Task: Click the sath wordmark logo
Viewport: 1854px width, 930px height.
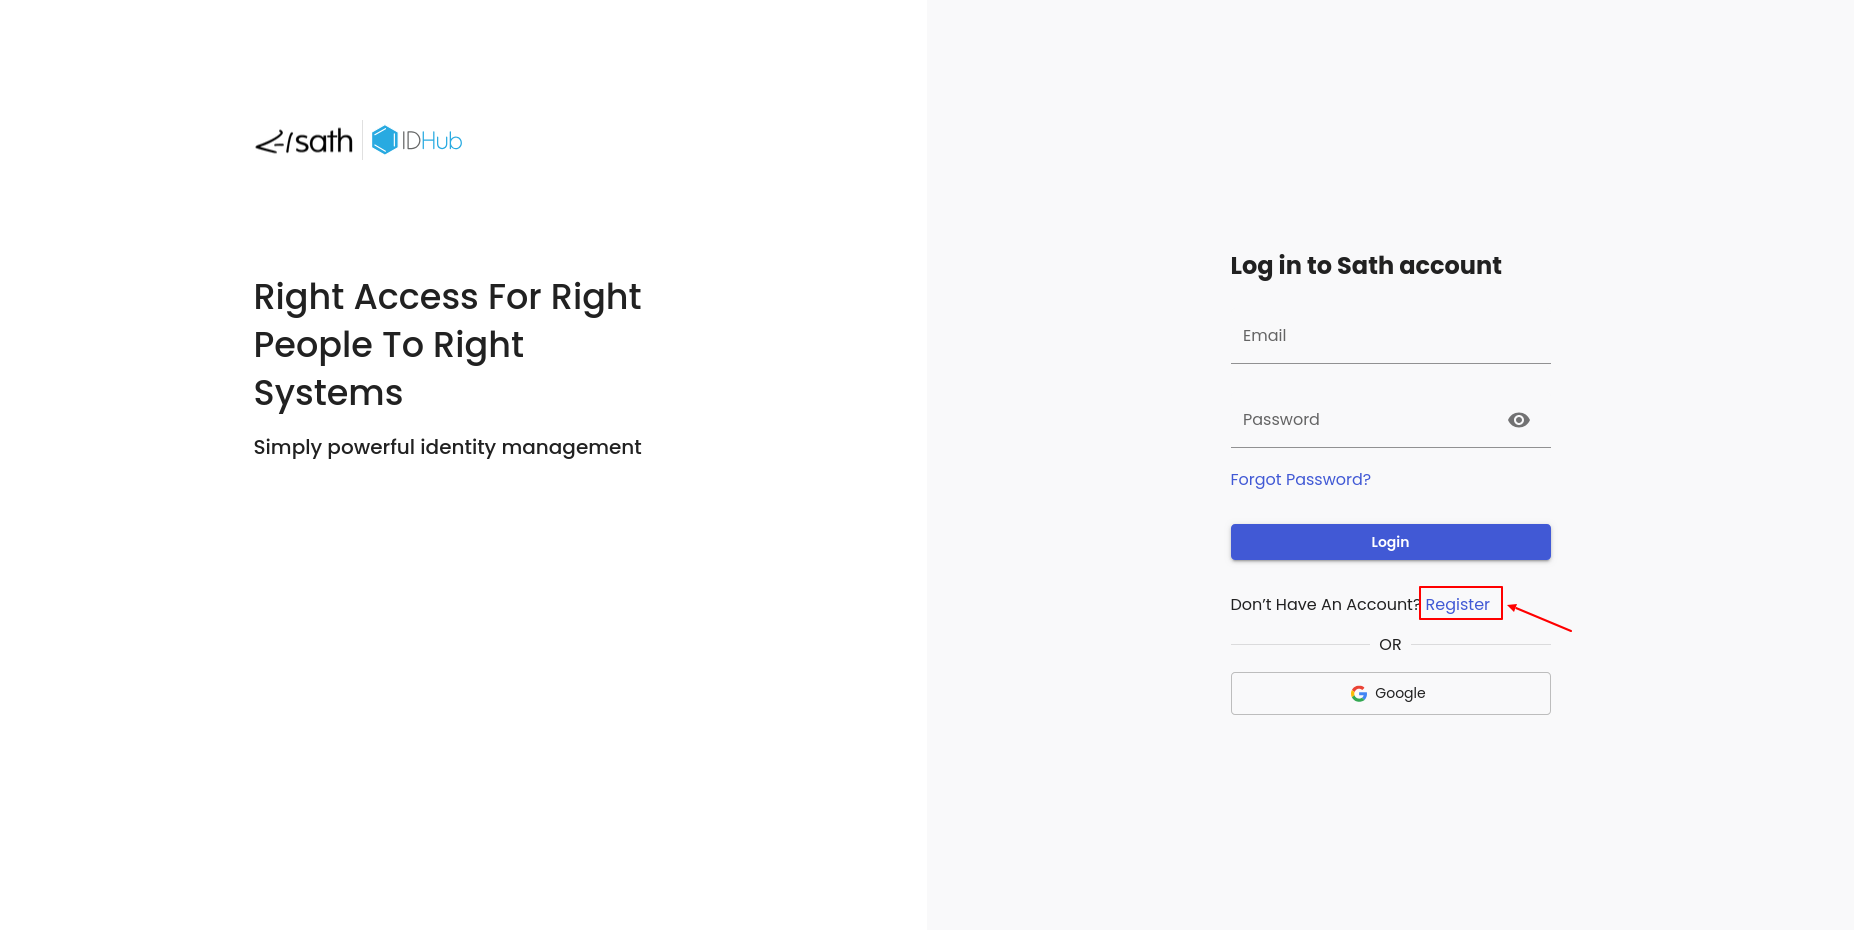Action: (324, 142)
